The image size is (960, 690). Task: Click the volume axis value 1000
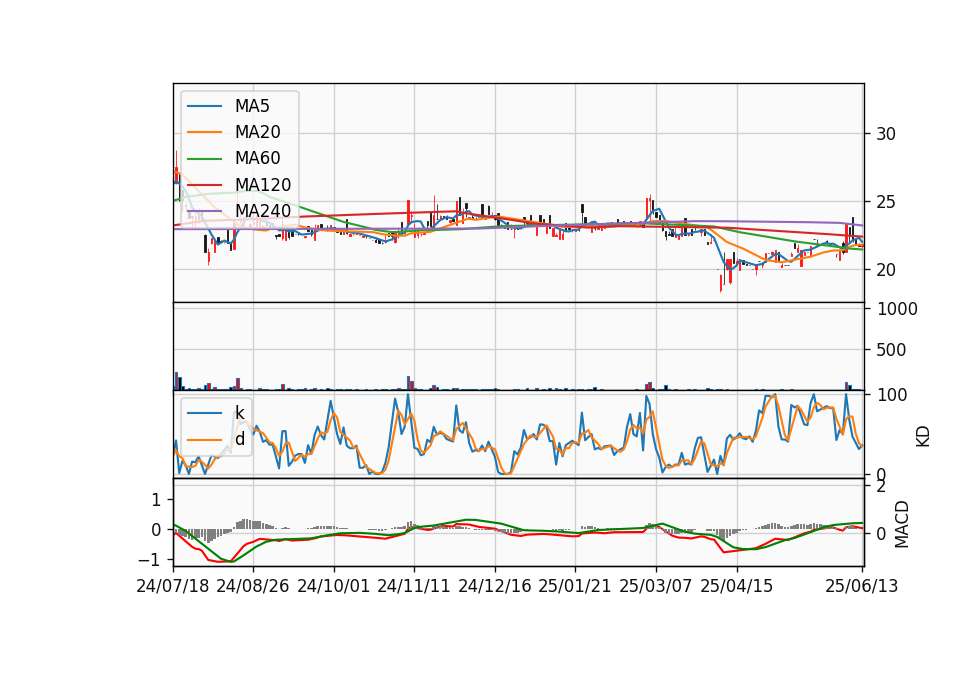point(897,309)
